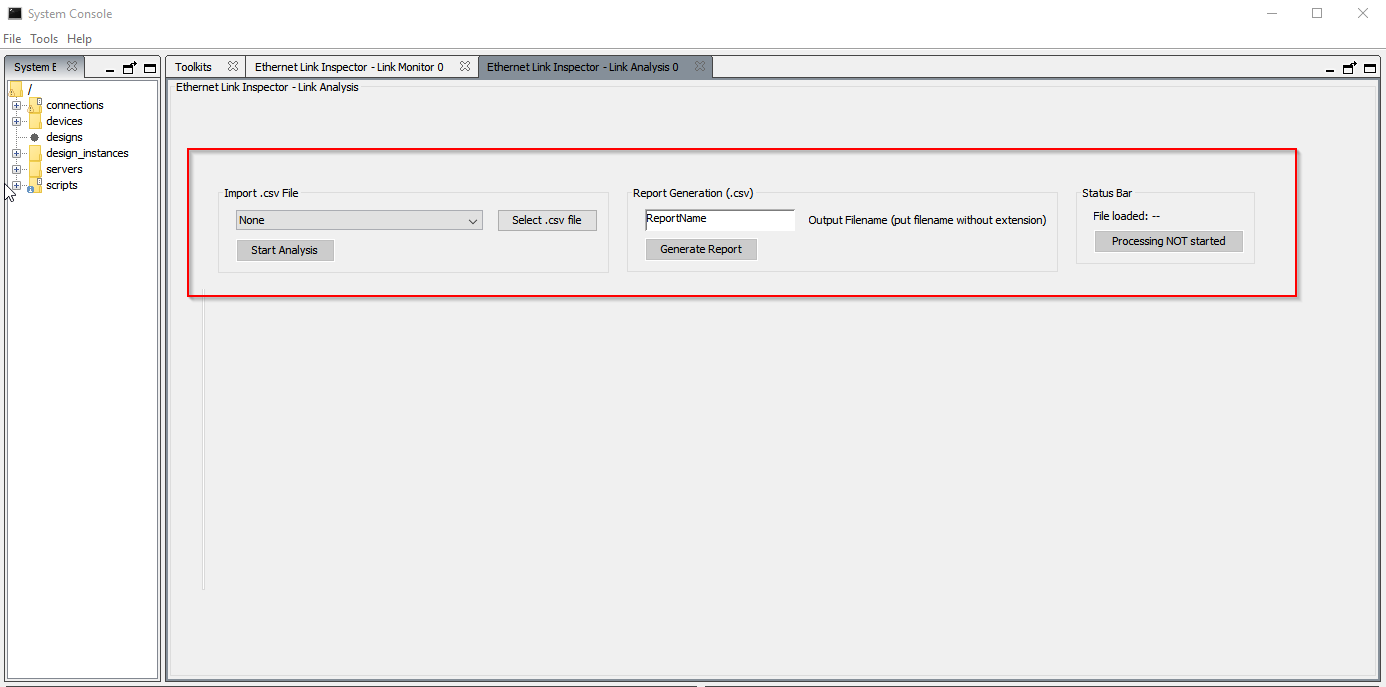
Task: Click the designs gear icon
Action: (35, 137)
